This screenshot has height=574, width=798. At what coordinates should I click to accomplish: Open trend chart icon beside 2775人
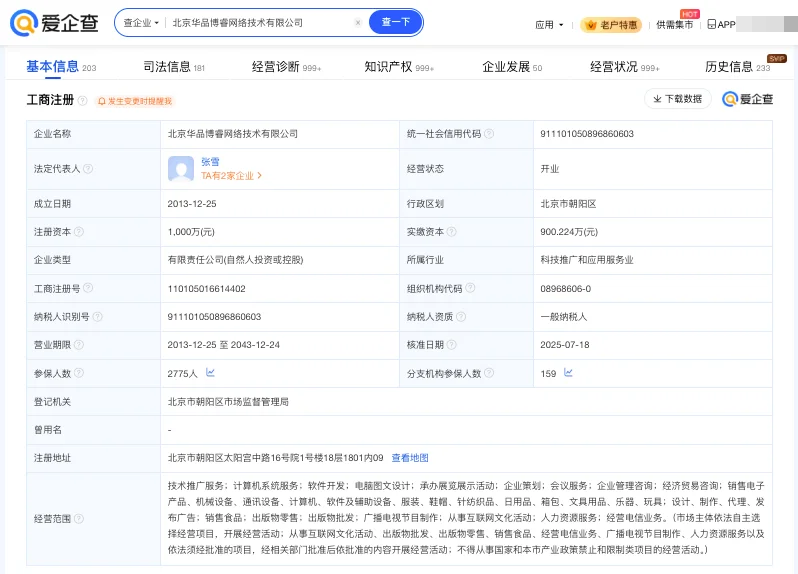click(210, 372)
